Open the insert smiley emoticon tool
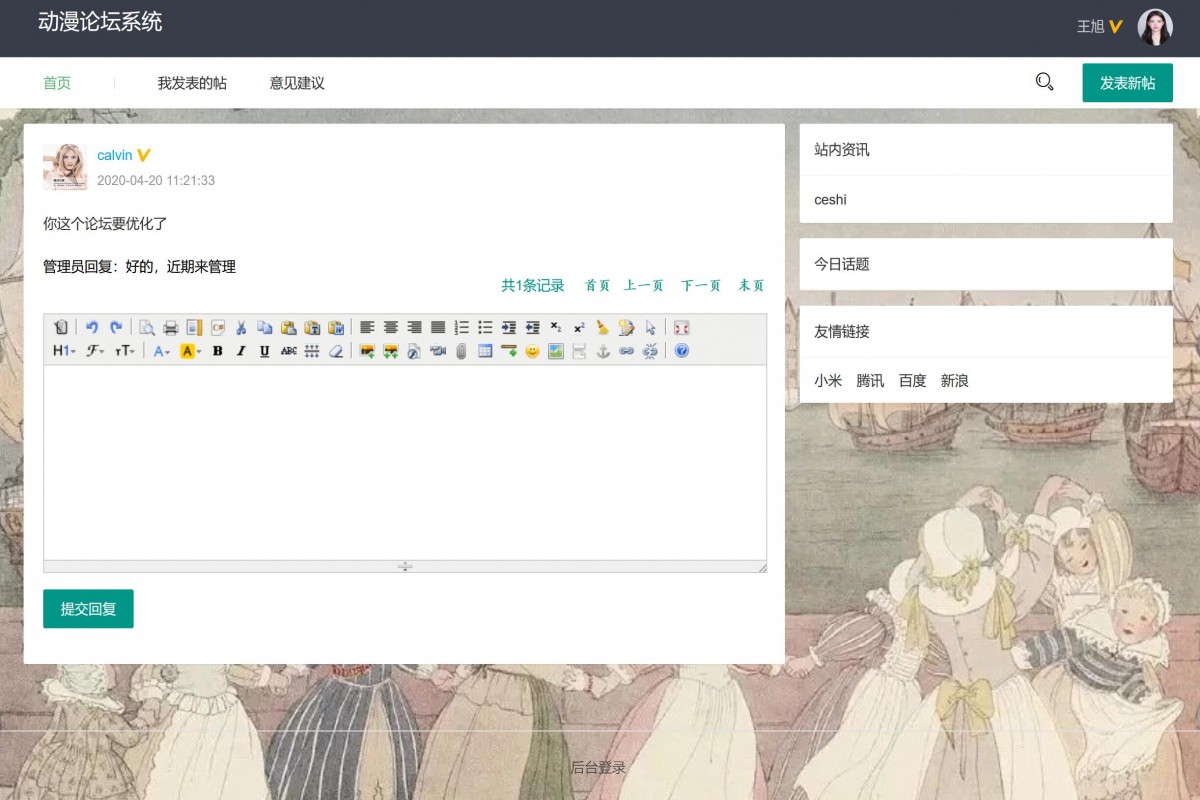Image resolution: width=1200 pixels, height=800 pixels. (x=531, y=351)
